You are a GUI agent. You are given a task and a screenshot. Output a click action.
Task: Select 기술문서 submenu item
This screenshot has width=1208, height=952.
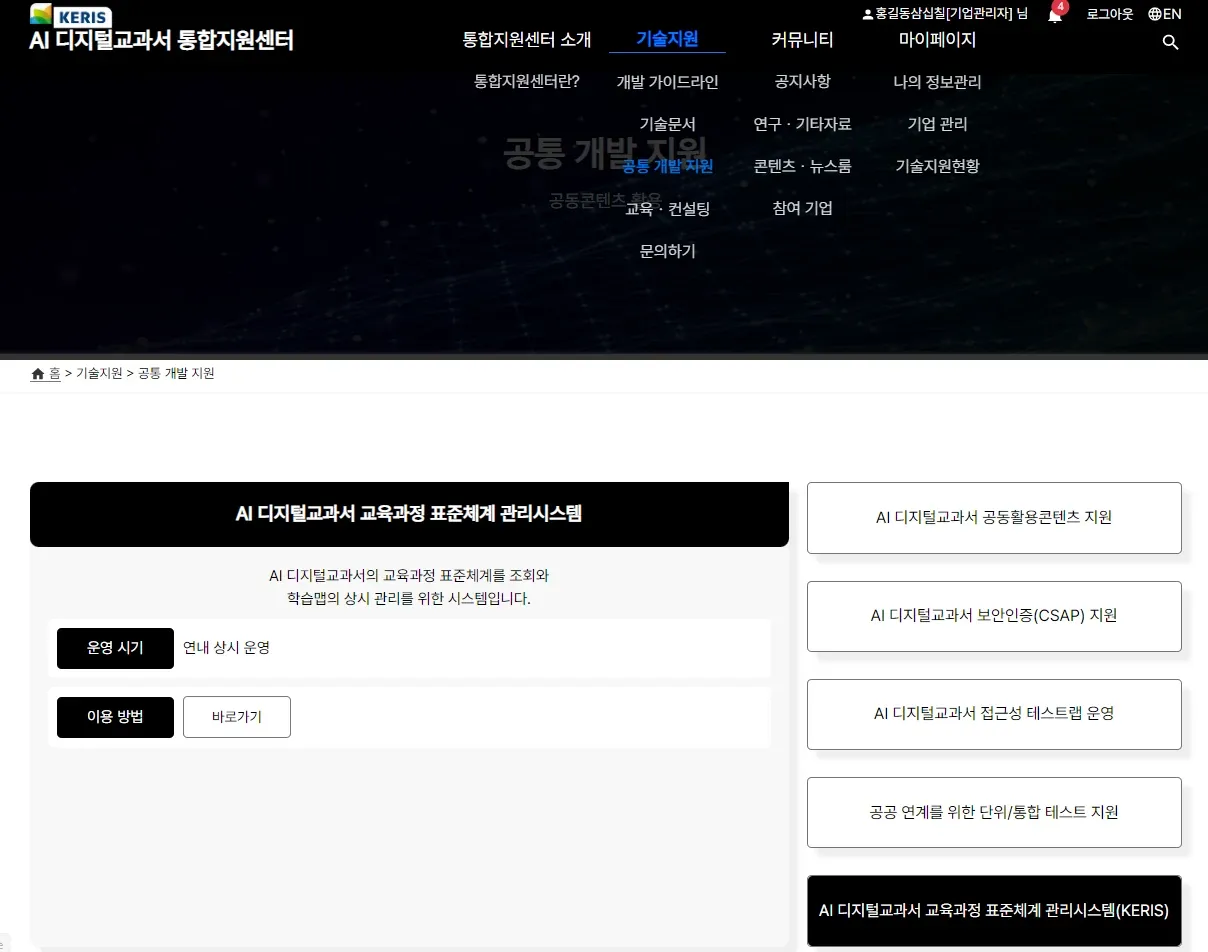coord(667,124)
